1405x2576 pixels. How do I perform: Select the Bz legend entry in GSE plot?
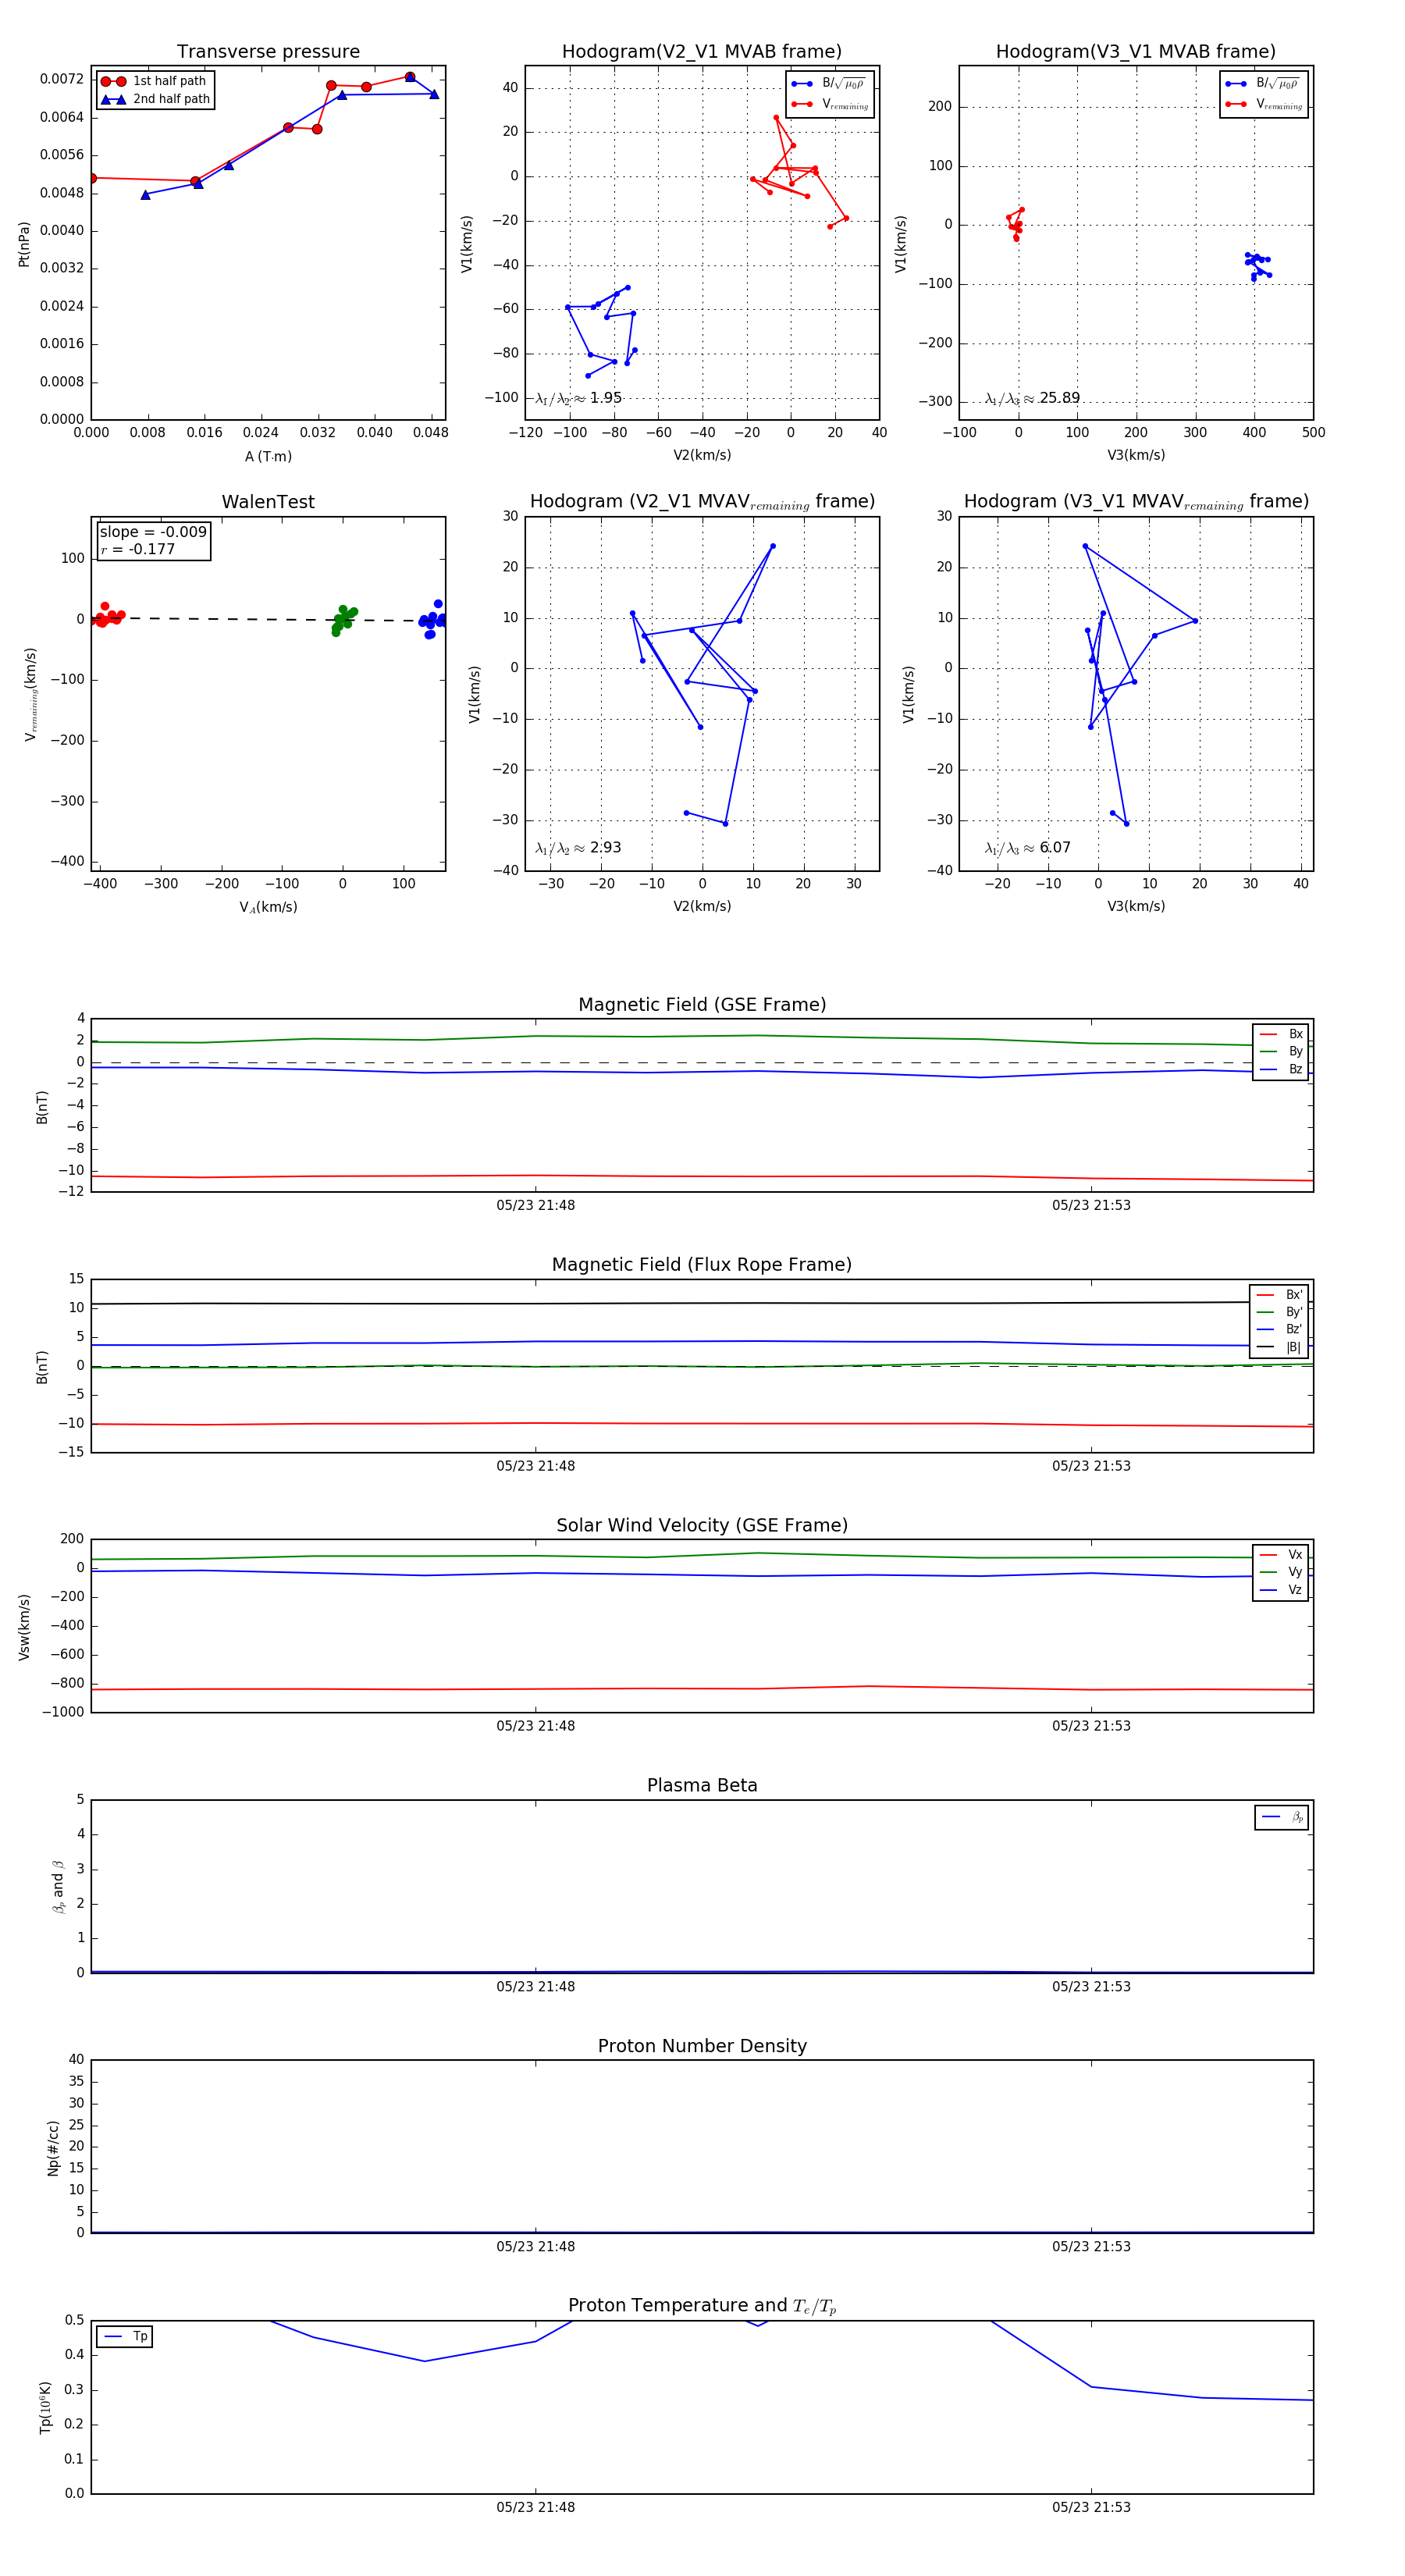pyautogui.click(x=1281, y=1069)
